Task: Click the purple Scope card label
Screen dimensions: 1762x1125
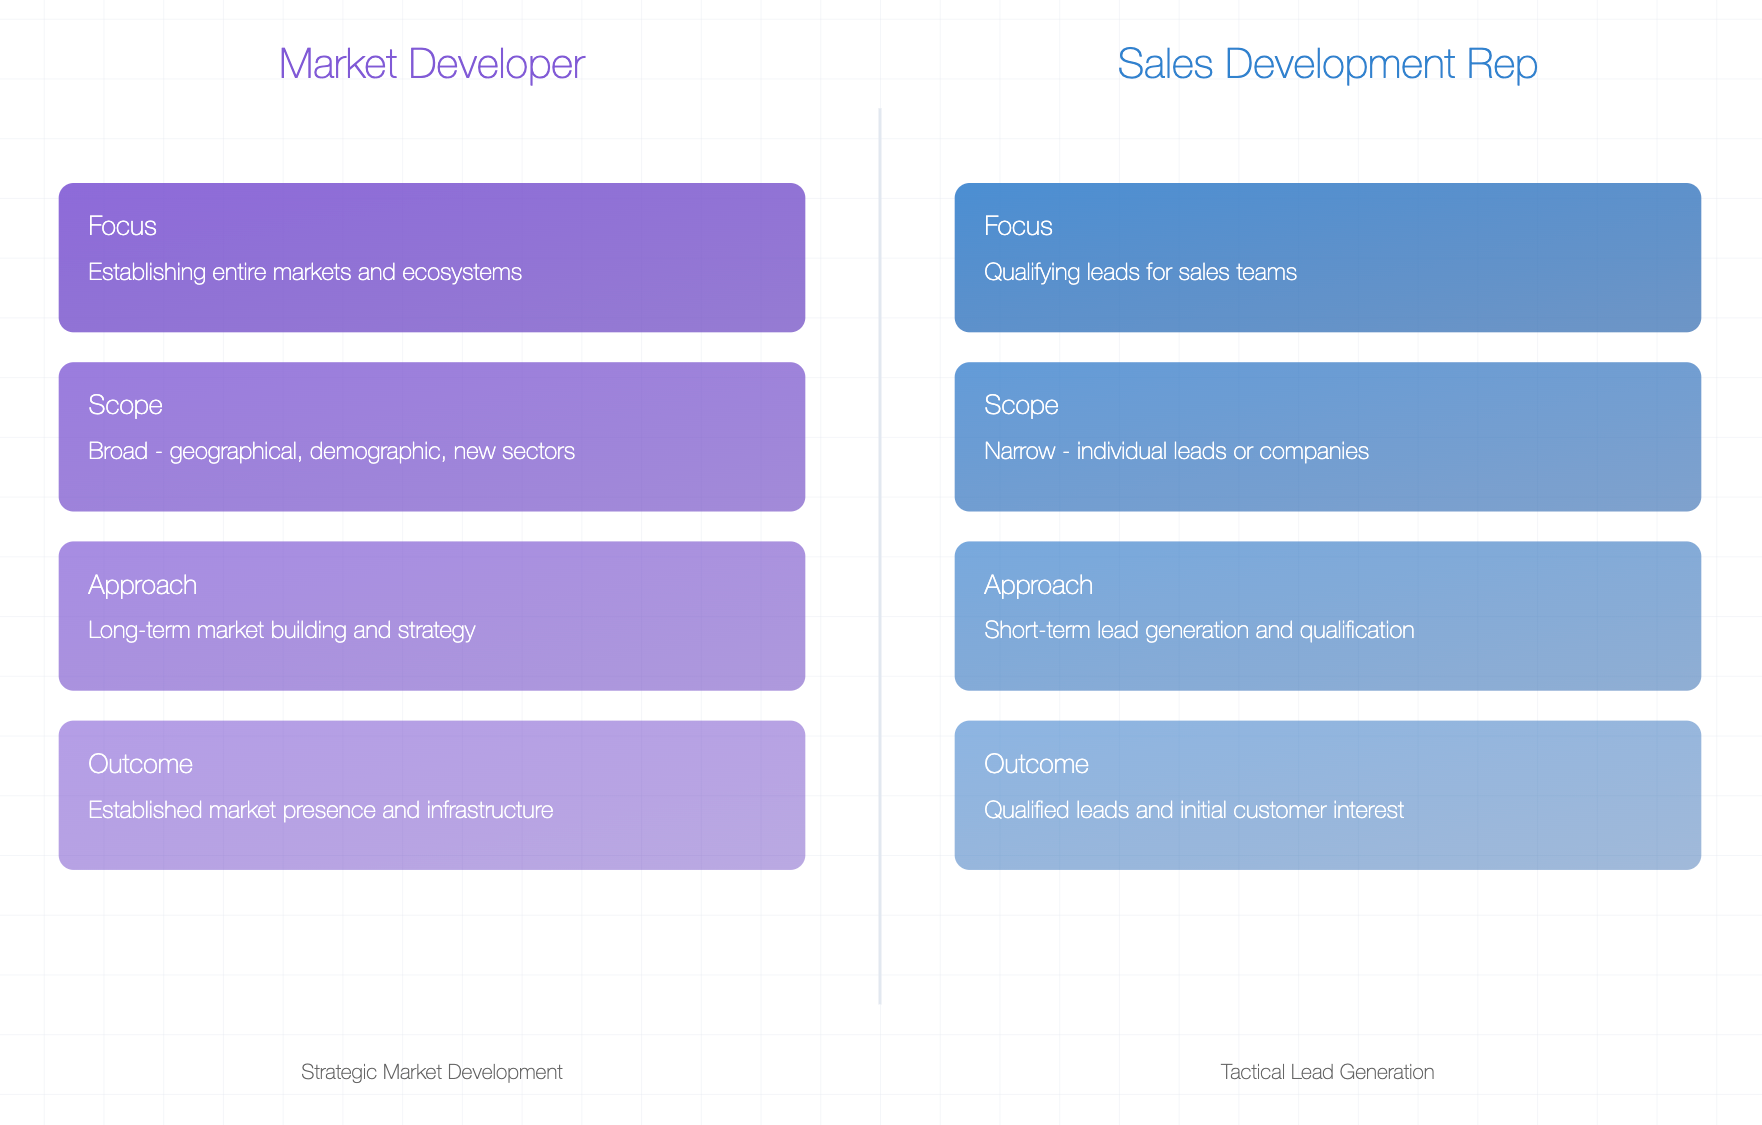Action: (x=125, y=406)
